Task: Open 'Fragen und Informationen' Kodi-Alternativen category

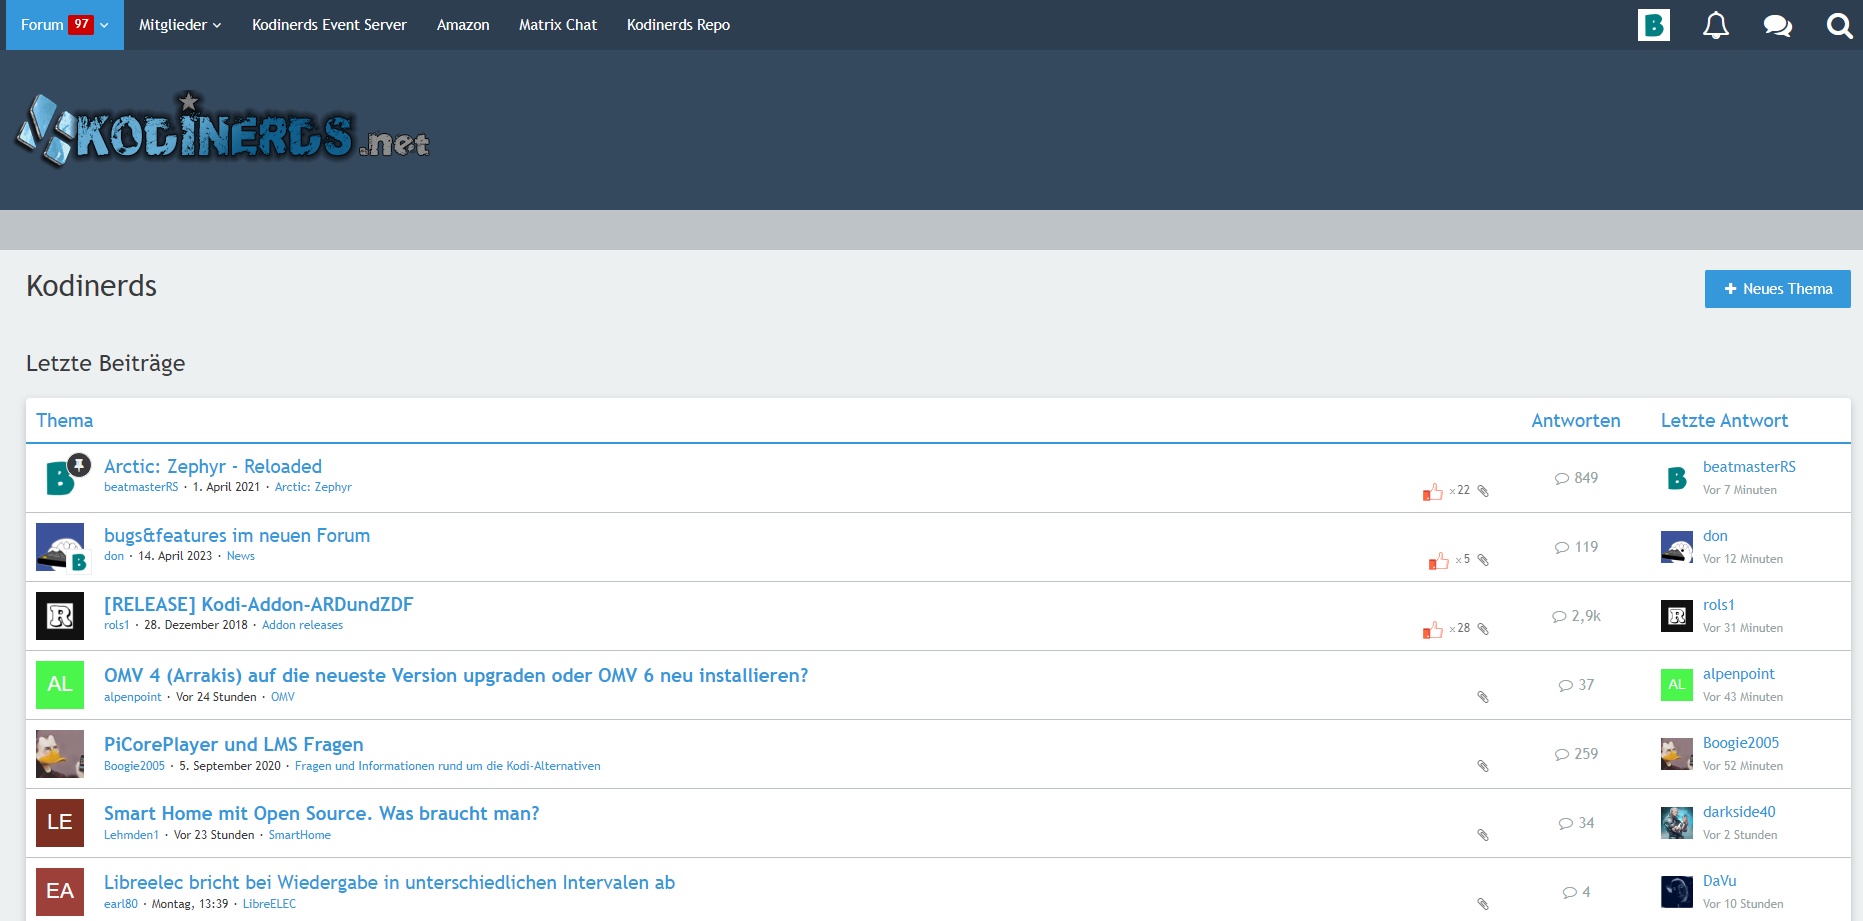Action: pos(447,766)
